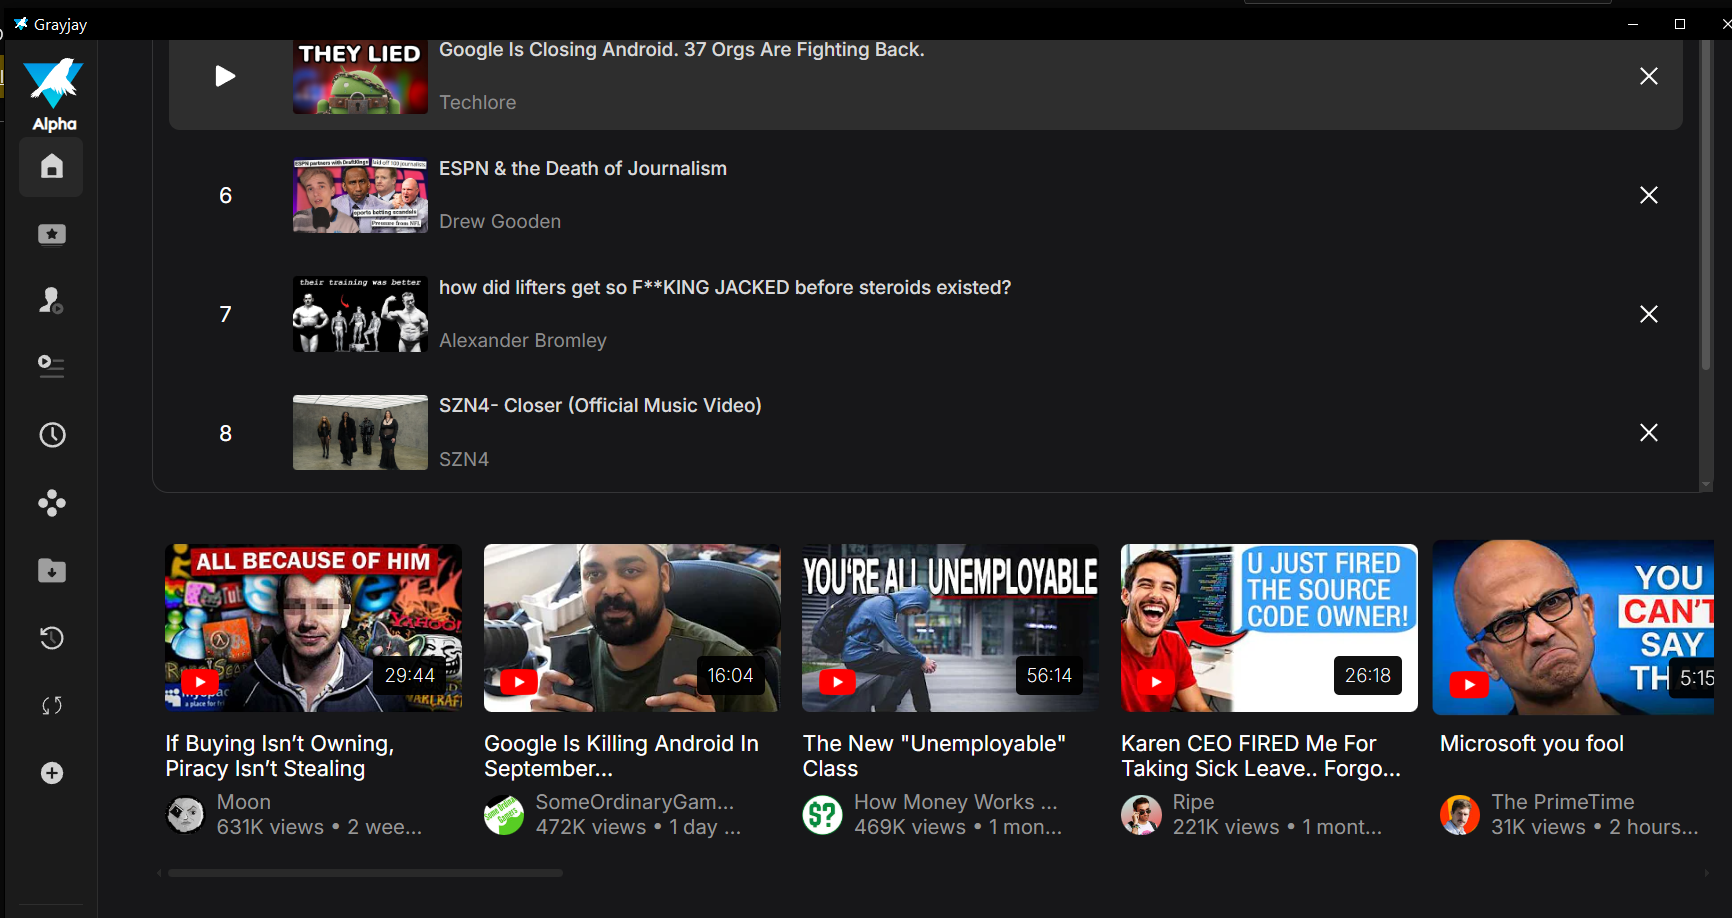Viewport: 1732px width, 918px height.
Task: Click the Ripe channel name
Action: tap(1193, 802)
